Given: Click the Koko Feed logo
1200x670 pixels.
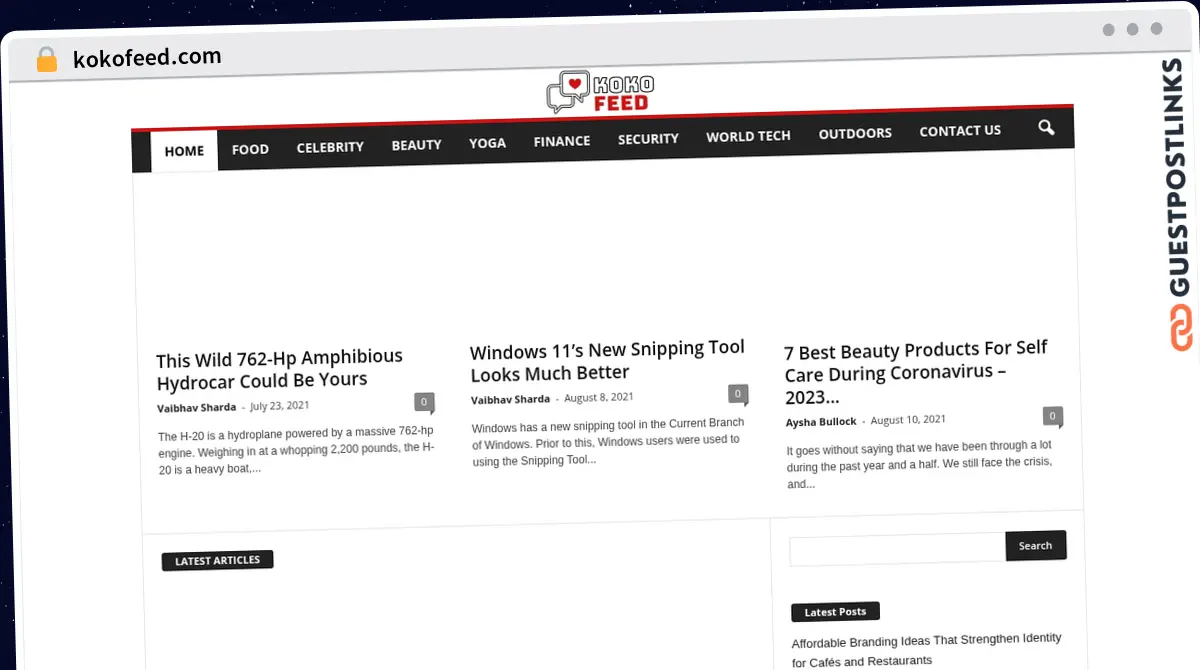Looking at the screenshot, I should point(600,92).
